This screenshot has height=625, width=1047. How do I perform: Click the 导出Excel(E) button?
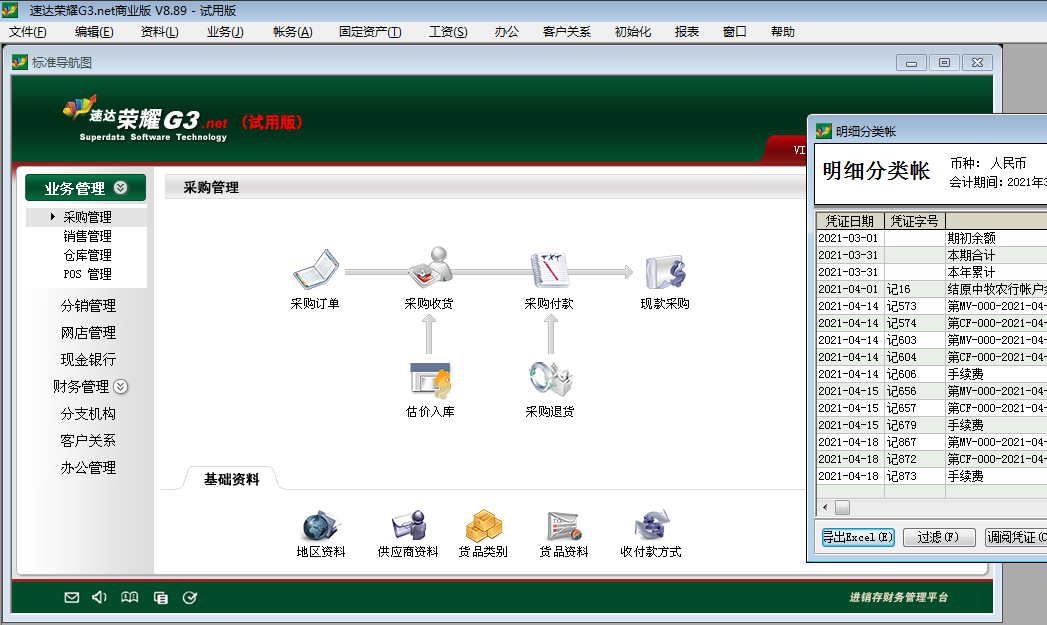pyautogui.click(x=858, y=537)
